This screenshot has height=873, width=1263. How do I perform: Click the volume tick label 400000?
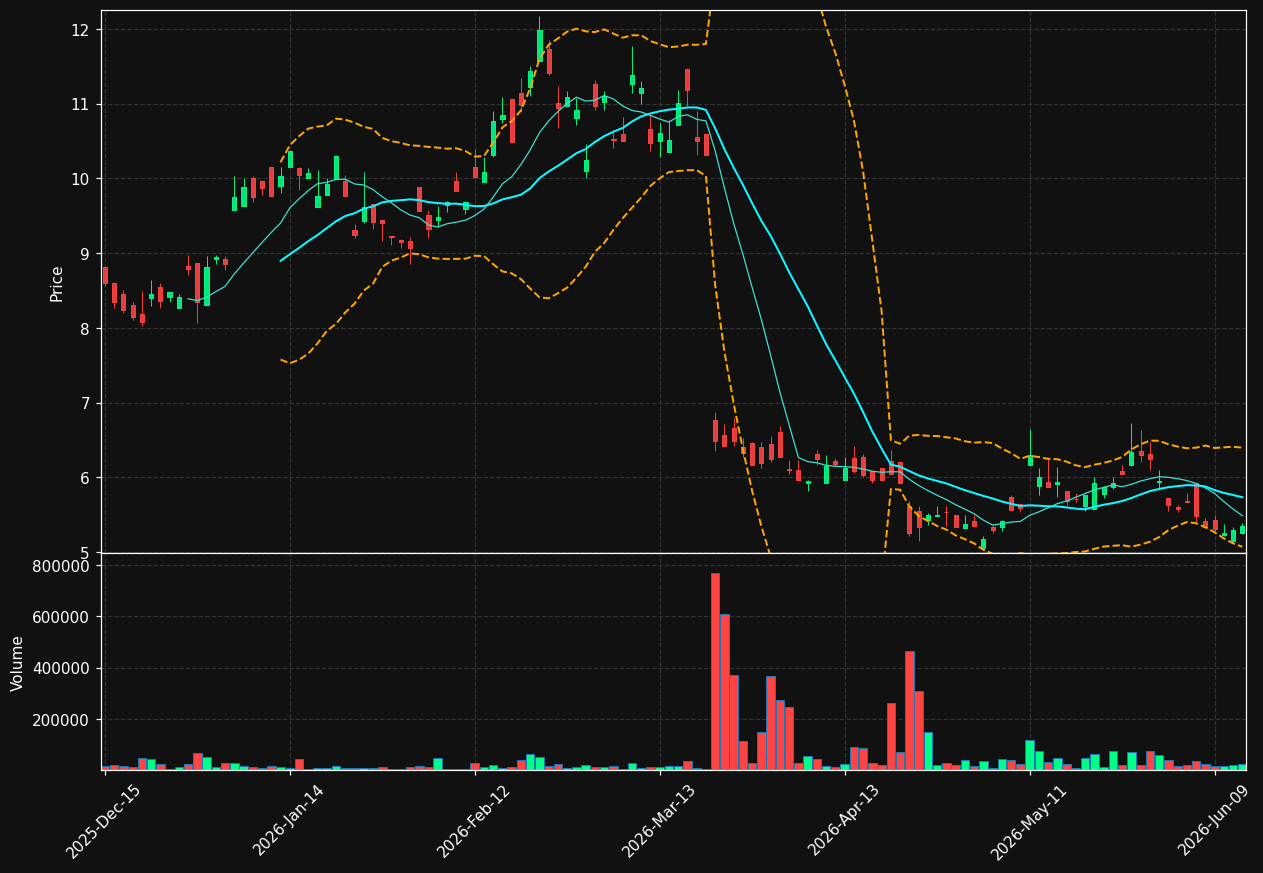pos(61,668)
